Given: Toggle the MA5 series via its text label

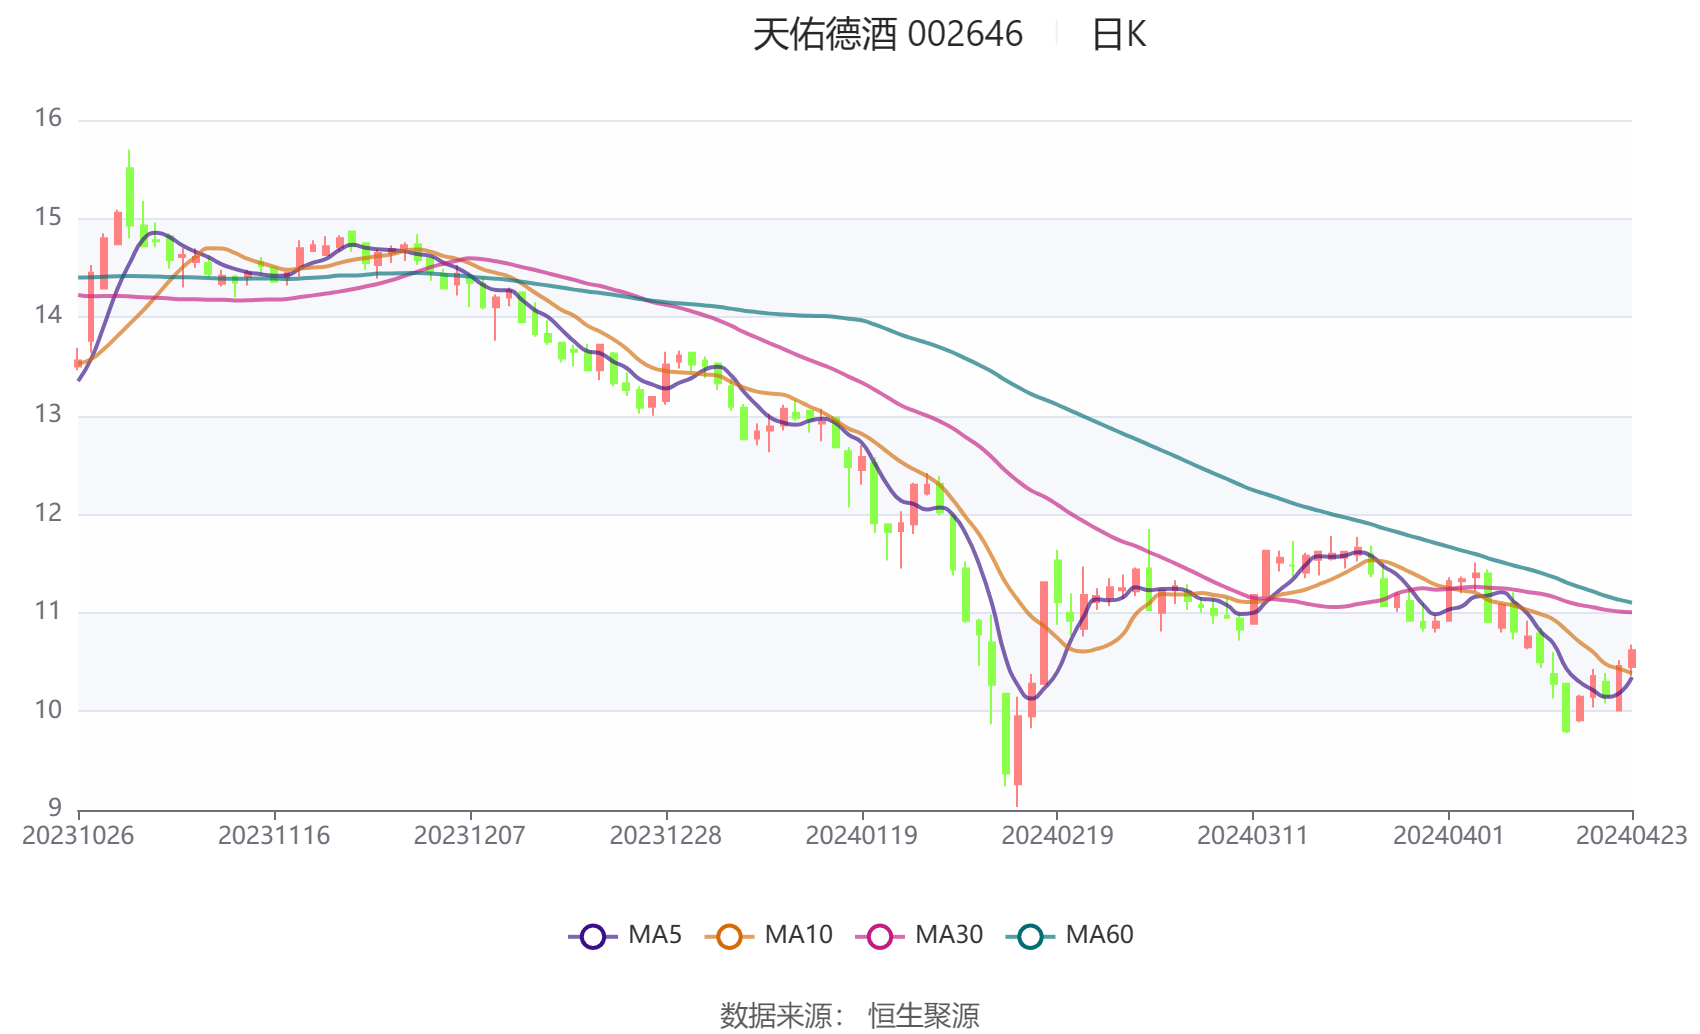Looking at the screenshot, I should (655, 935).
